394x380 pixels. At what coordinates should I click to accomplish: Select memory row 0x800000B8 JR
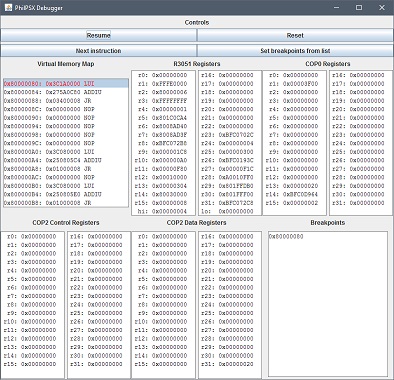point(66,203)
